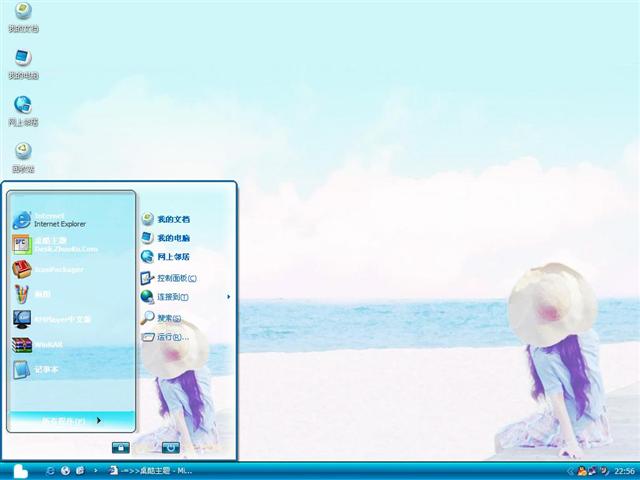Open 画图 paint program in start menu
The image size is (640, 480).
[32, 294]
